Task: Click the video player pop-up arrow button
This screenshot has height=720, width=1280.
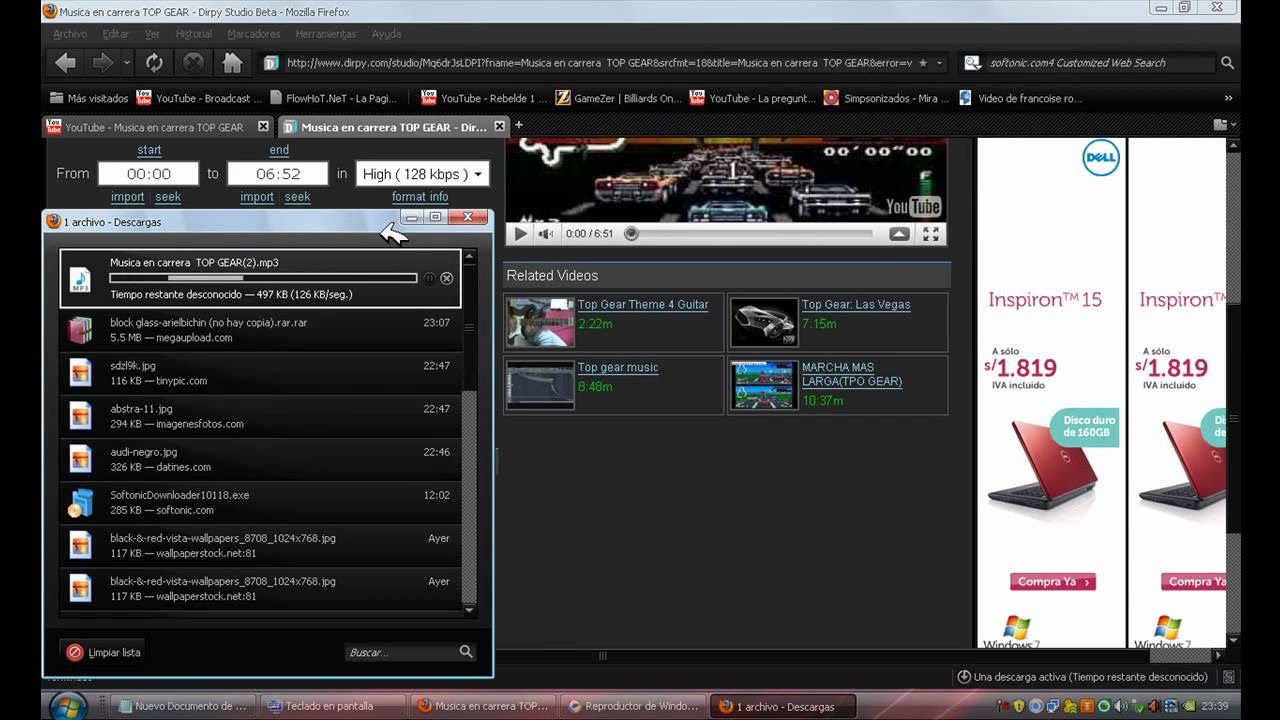Action: click(x=899, y=234)
